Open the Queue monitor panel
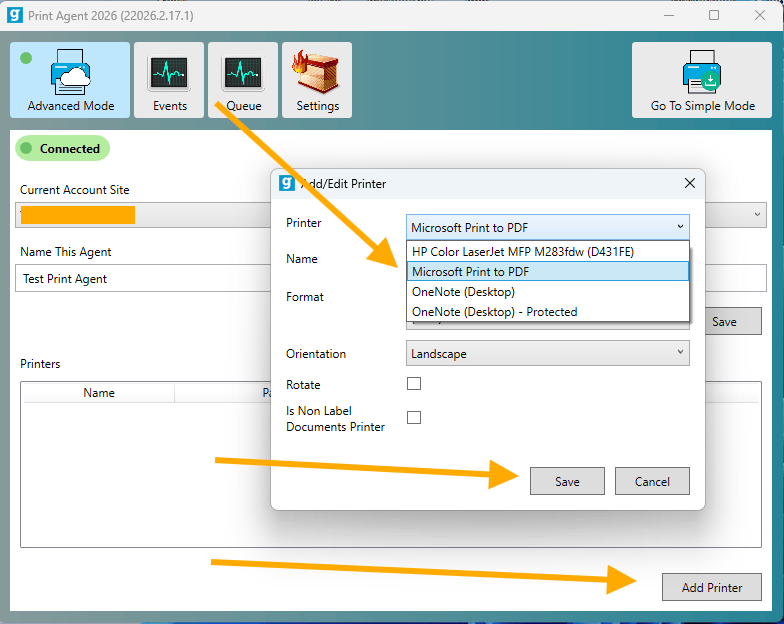Viewport: 784px width, 624px height. coord(243,80)
